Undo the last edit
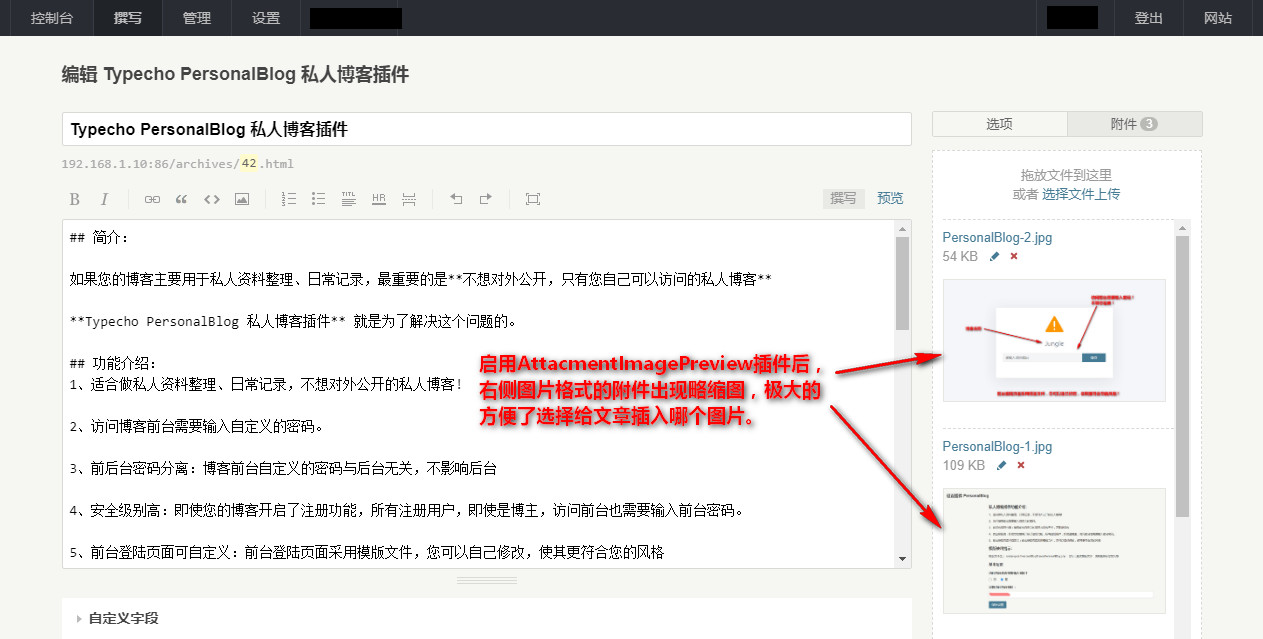 tap(456, 199)
